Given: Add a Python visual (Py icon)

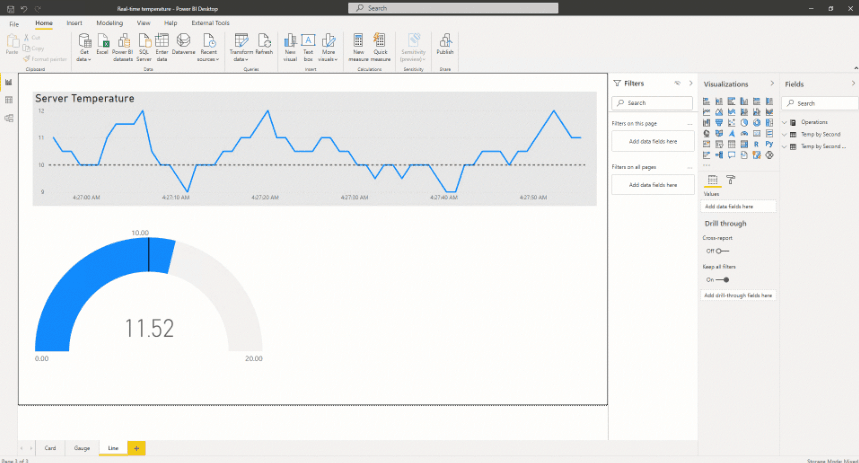Looking at the screenshot, I should pos(769,144).
